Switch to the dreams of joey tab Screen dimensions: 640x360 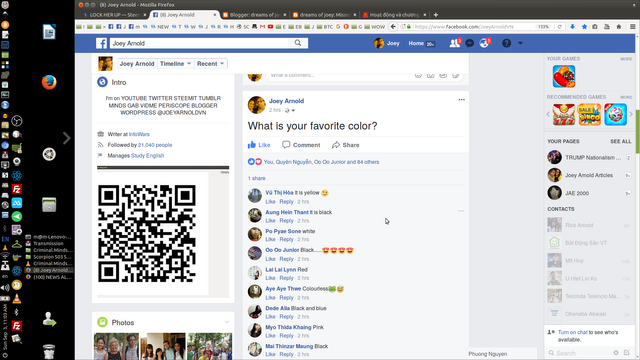point(324,15)
